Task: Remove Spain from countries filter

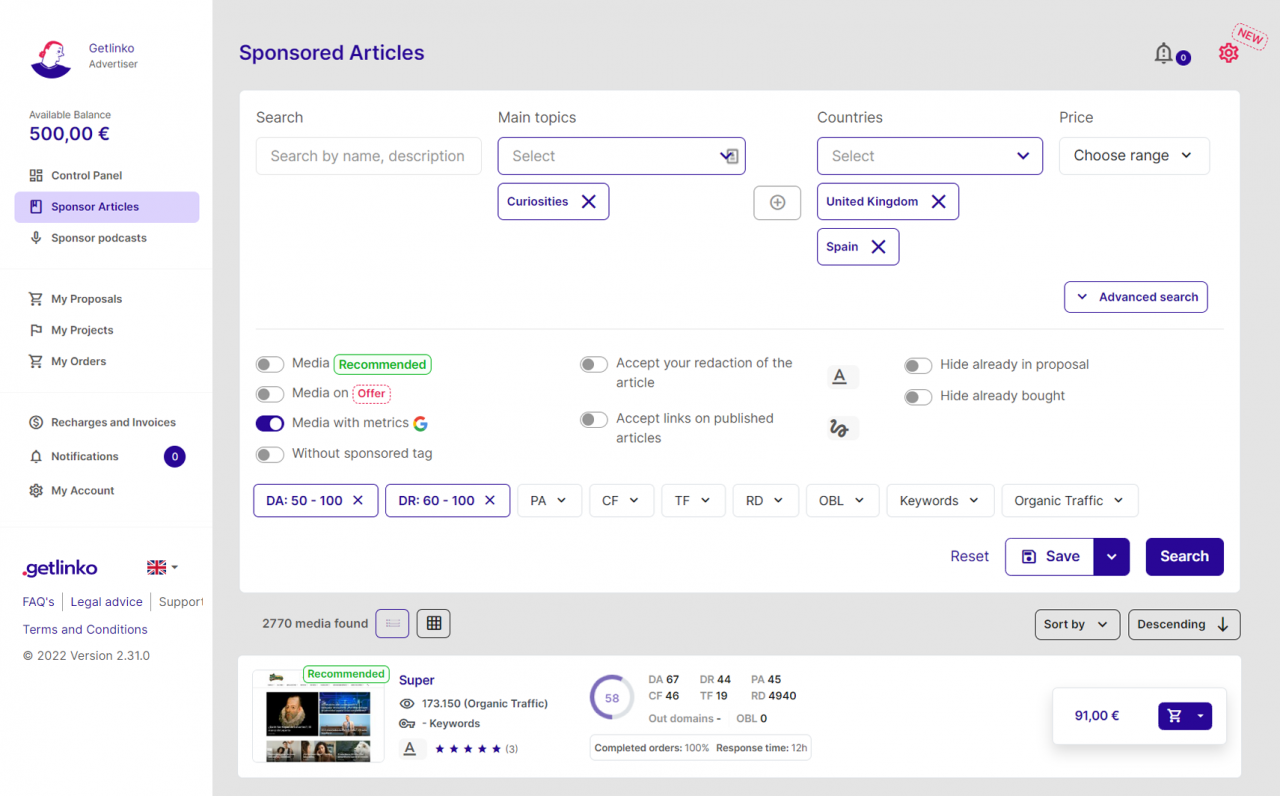Action: point(878,247)
